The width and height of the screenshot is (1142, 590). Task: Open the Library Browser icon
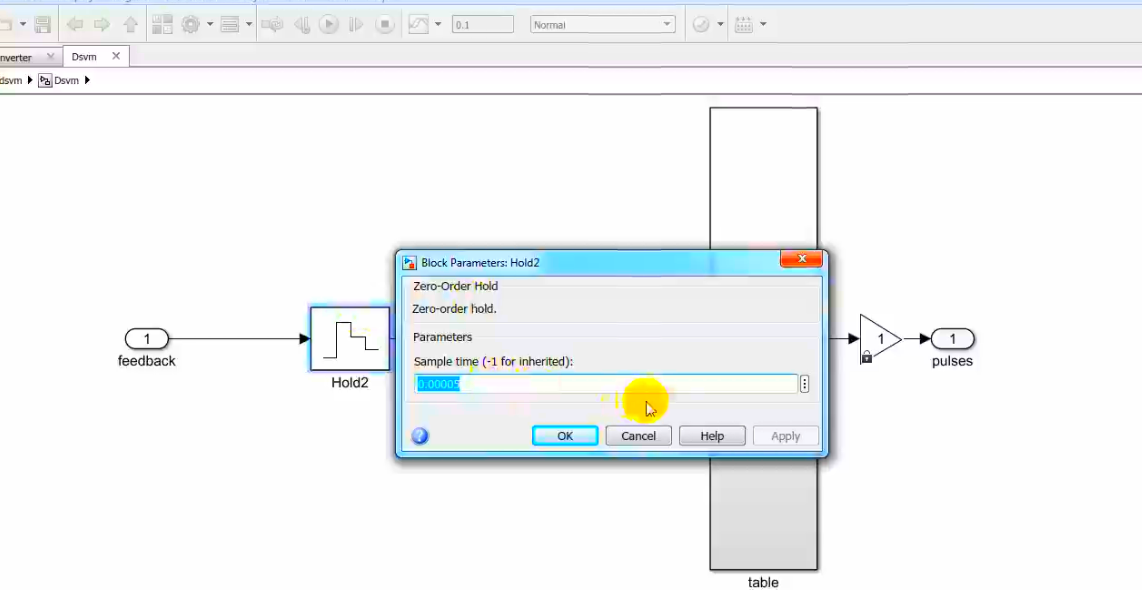[162, 25]
